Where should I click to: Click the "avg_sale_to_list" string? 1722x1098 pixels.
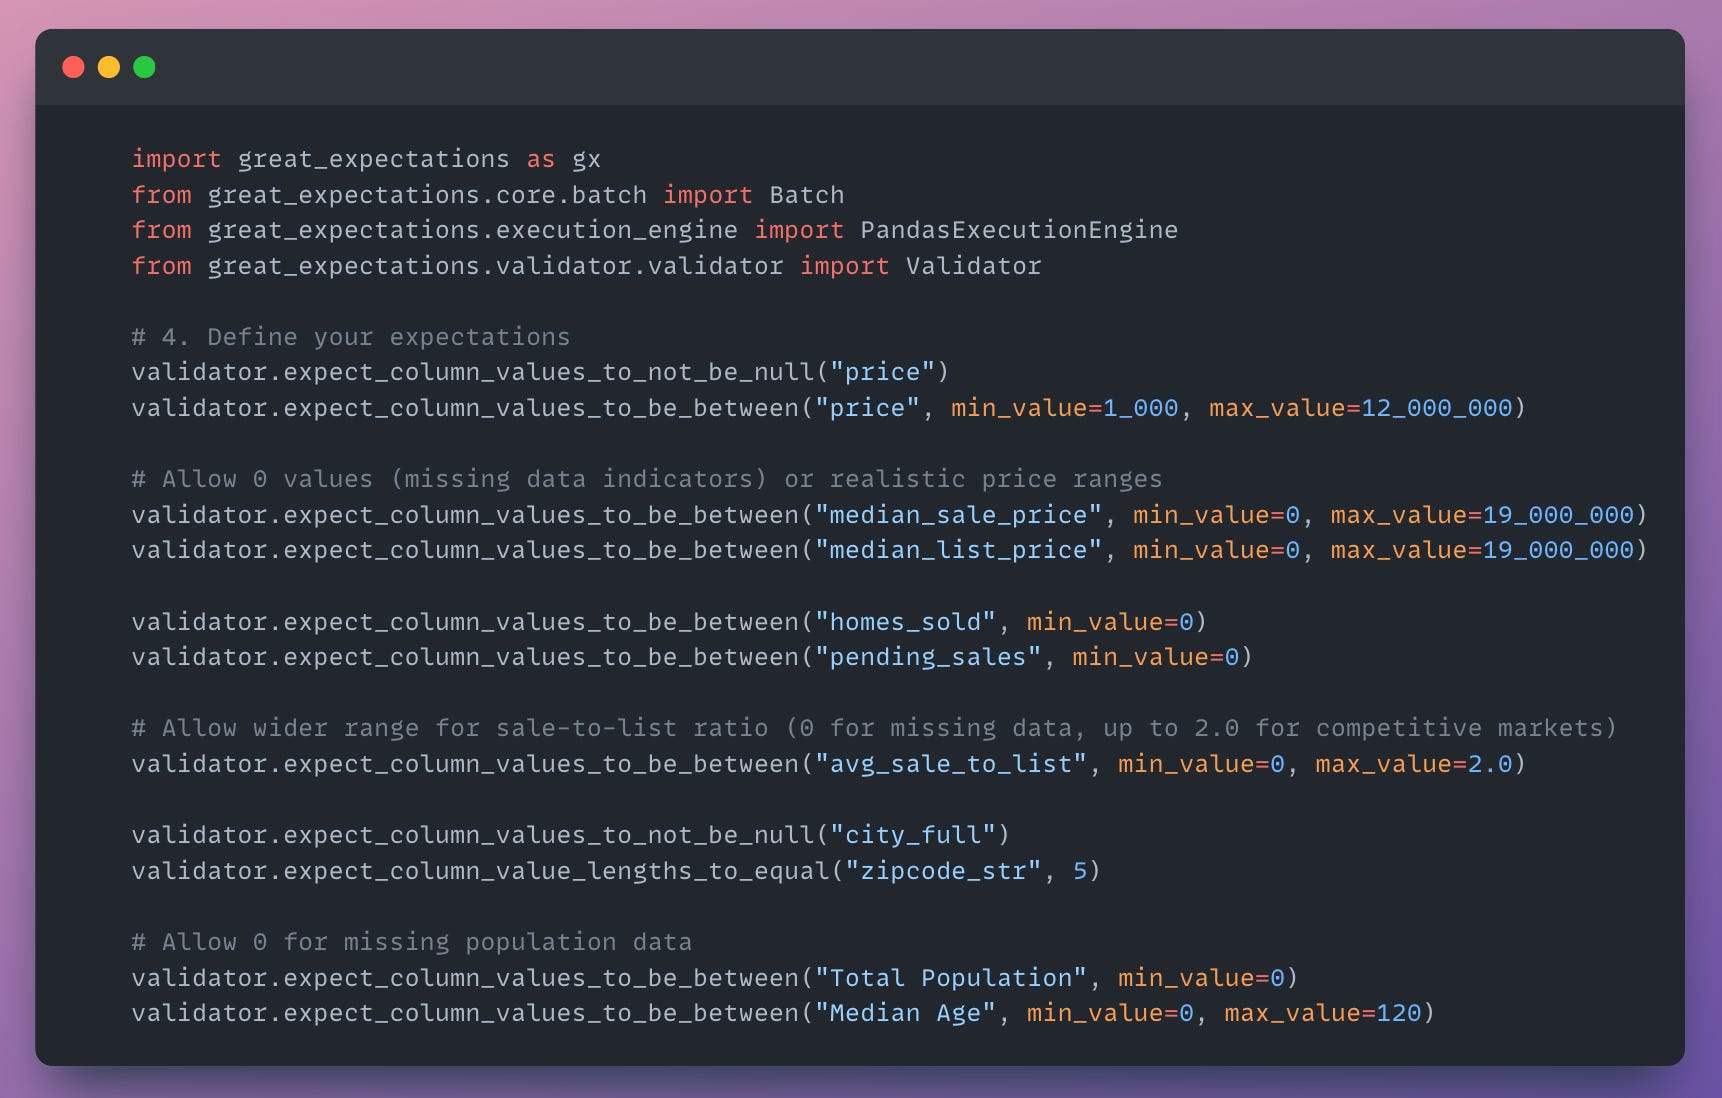click(951, 764)
